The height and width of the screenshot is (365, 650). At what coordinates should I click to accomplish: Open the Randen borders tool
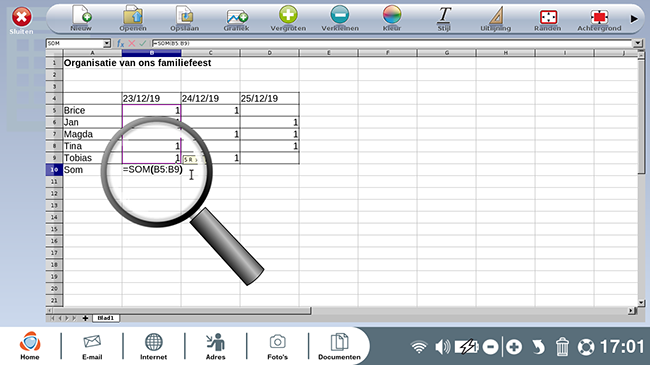tap(548, 18)
